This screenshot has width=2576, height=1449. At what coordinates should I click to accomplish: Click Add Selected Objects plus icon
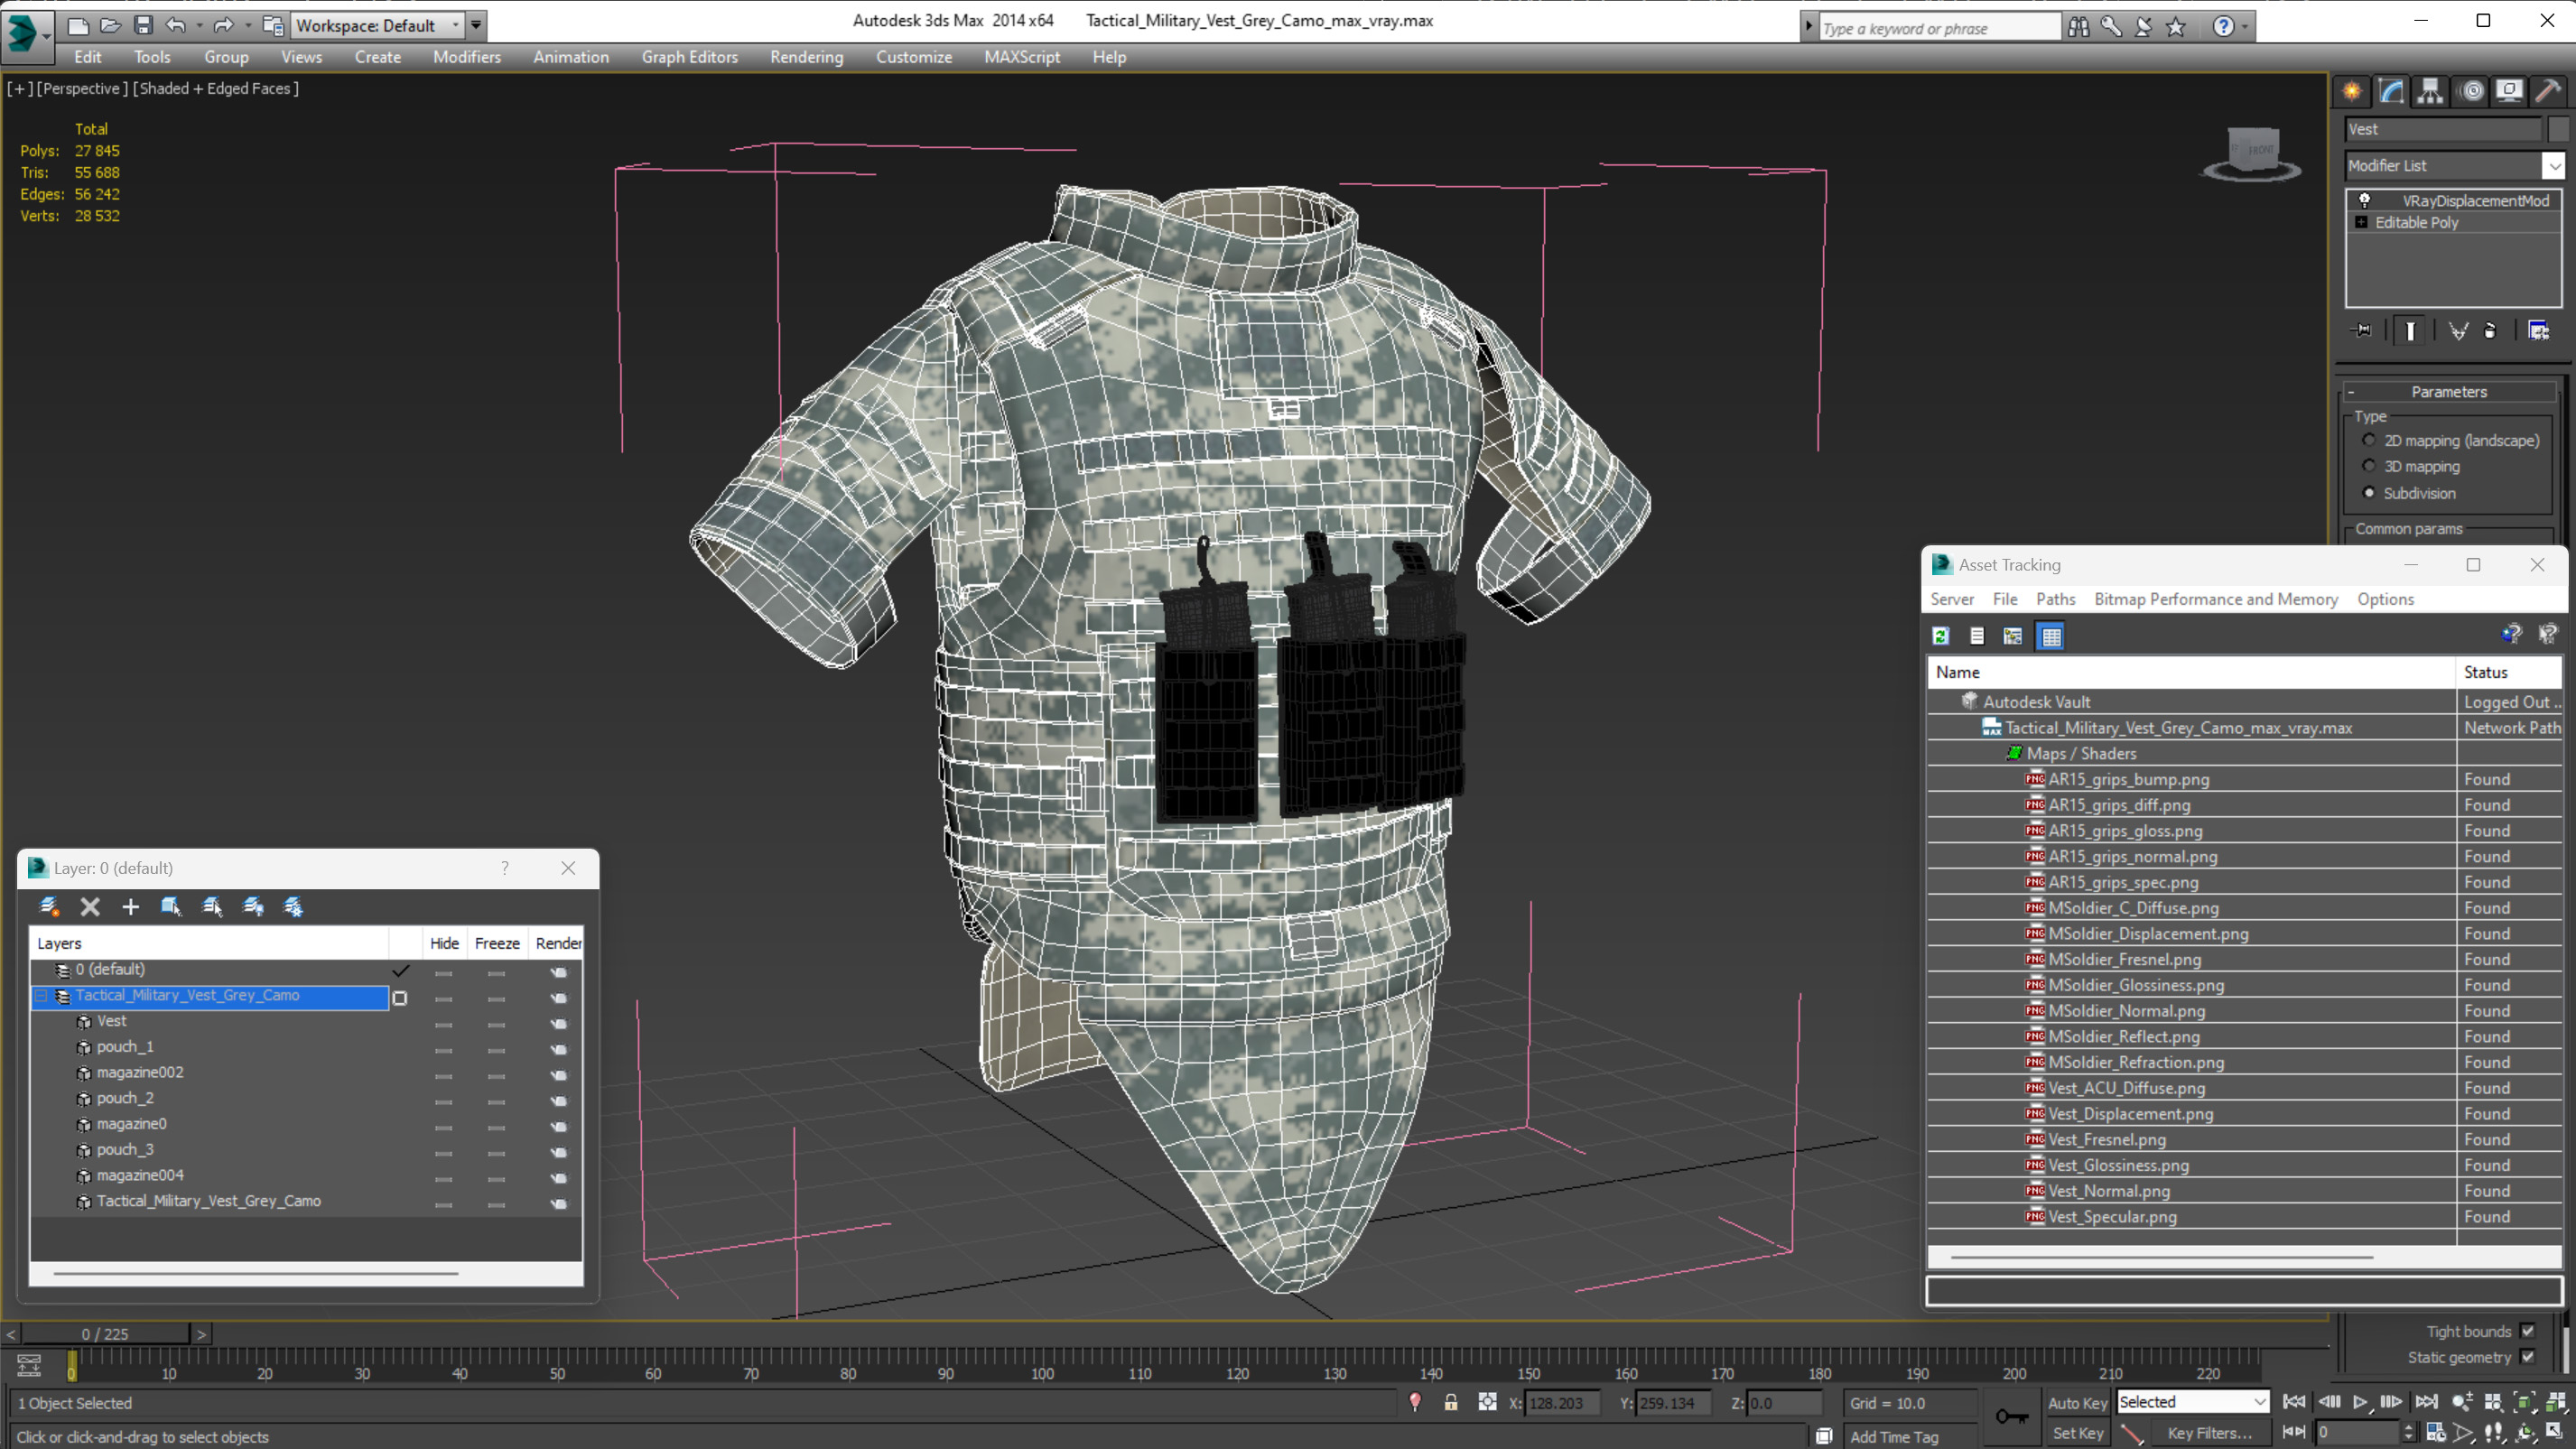(x=130, y=906)
